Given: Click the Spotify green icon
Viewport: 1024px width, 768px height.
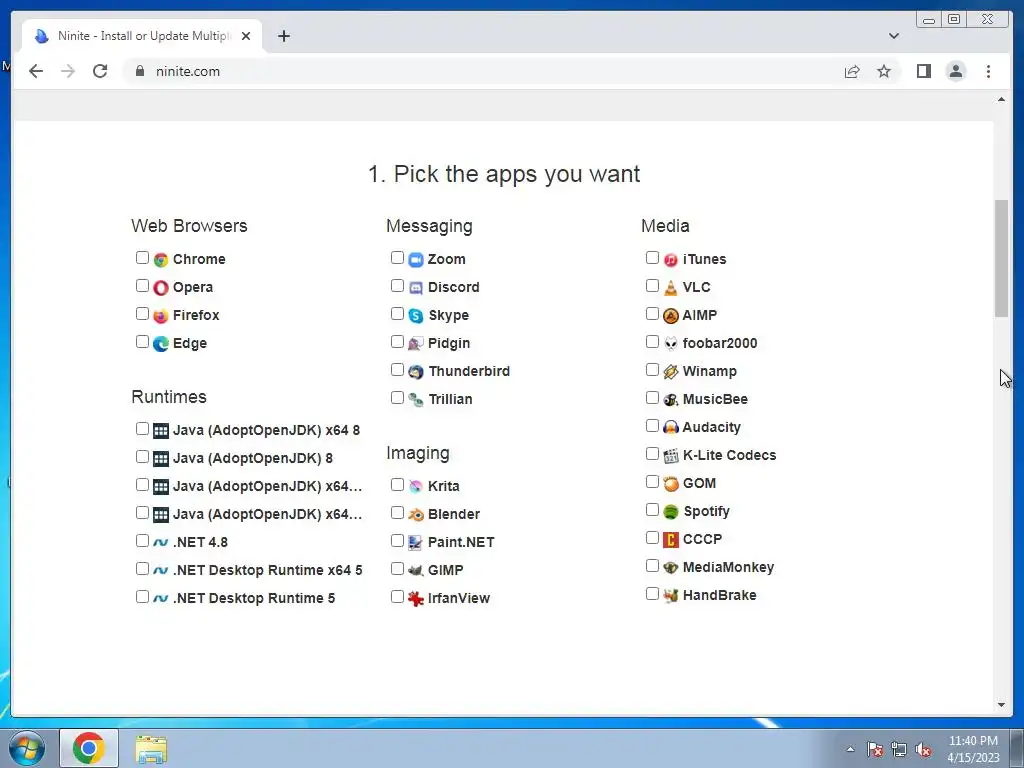Looking at the screenshot, I should pyautogui.click(x=671, y=512).
